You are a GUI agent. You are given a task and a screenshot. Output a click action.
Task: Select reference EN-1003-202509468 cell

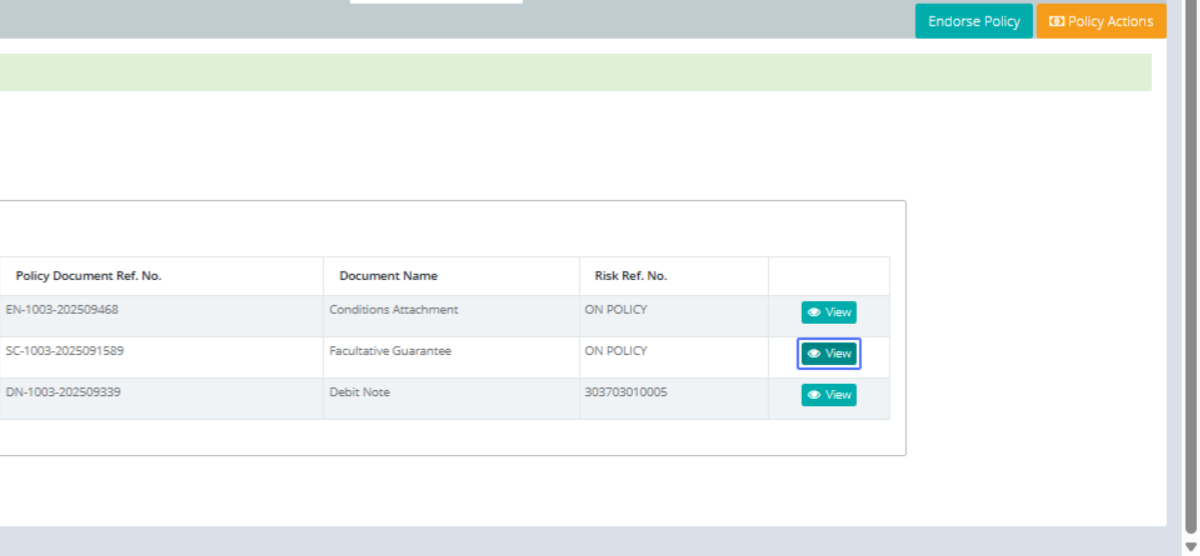click(x=62, y=310)
